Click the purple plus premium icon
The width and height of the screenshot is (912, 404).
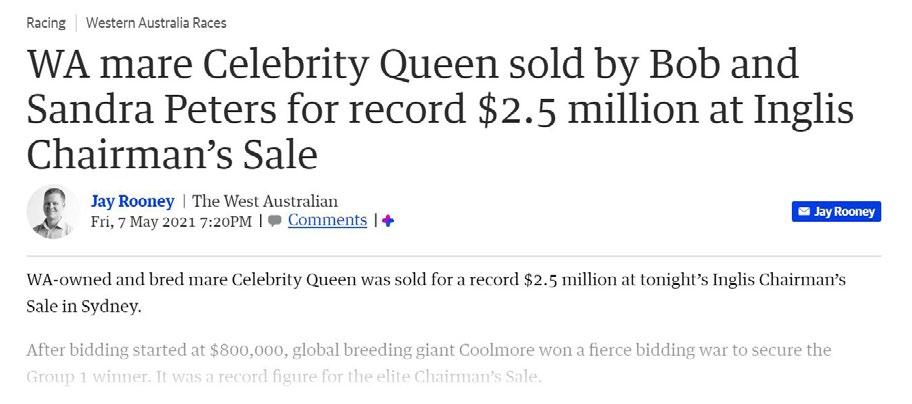click(388, 221)
